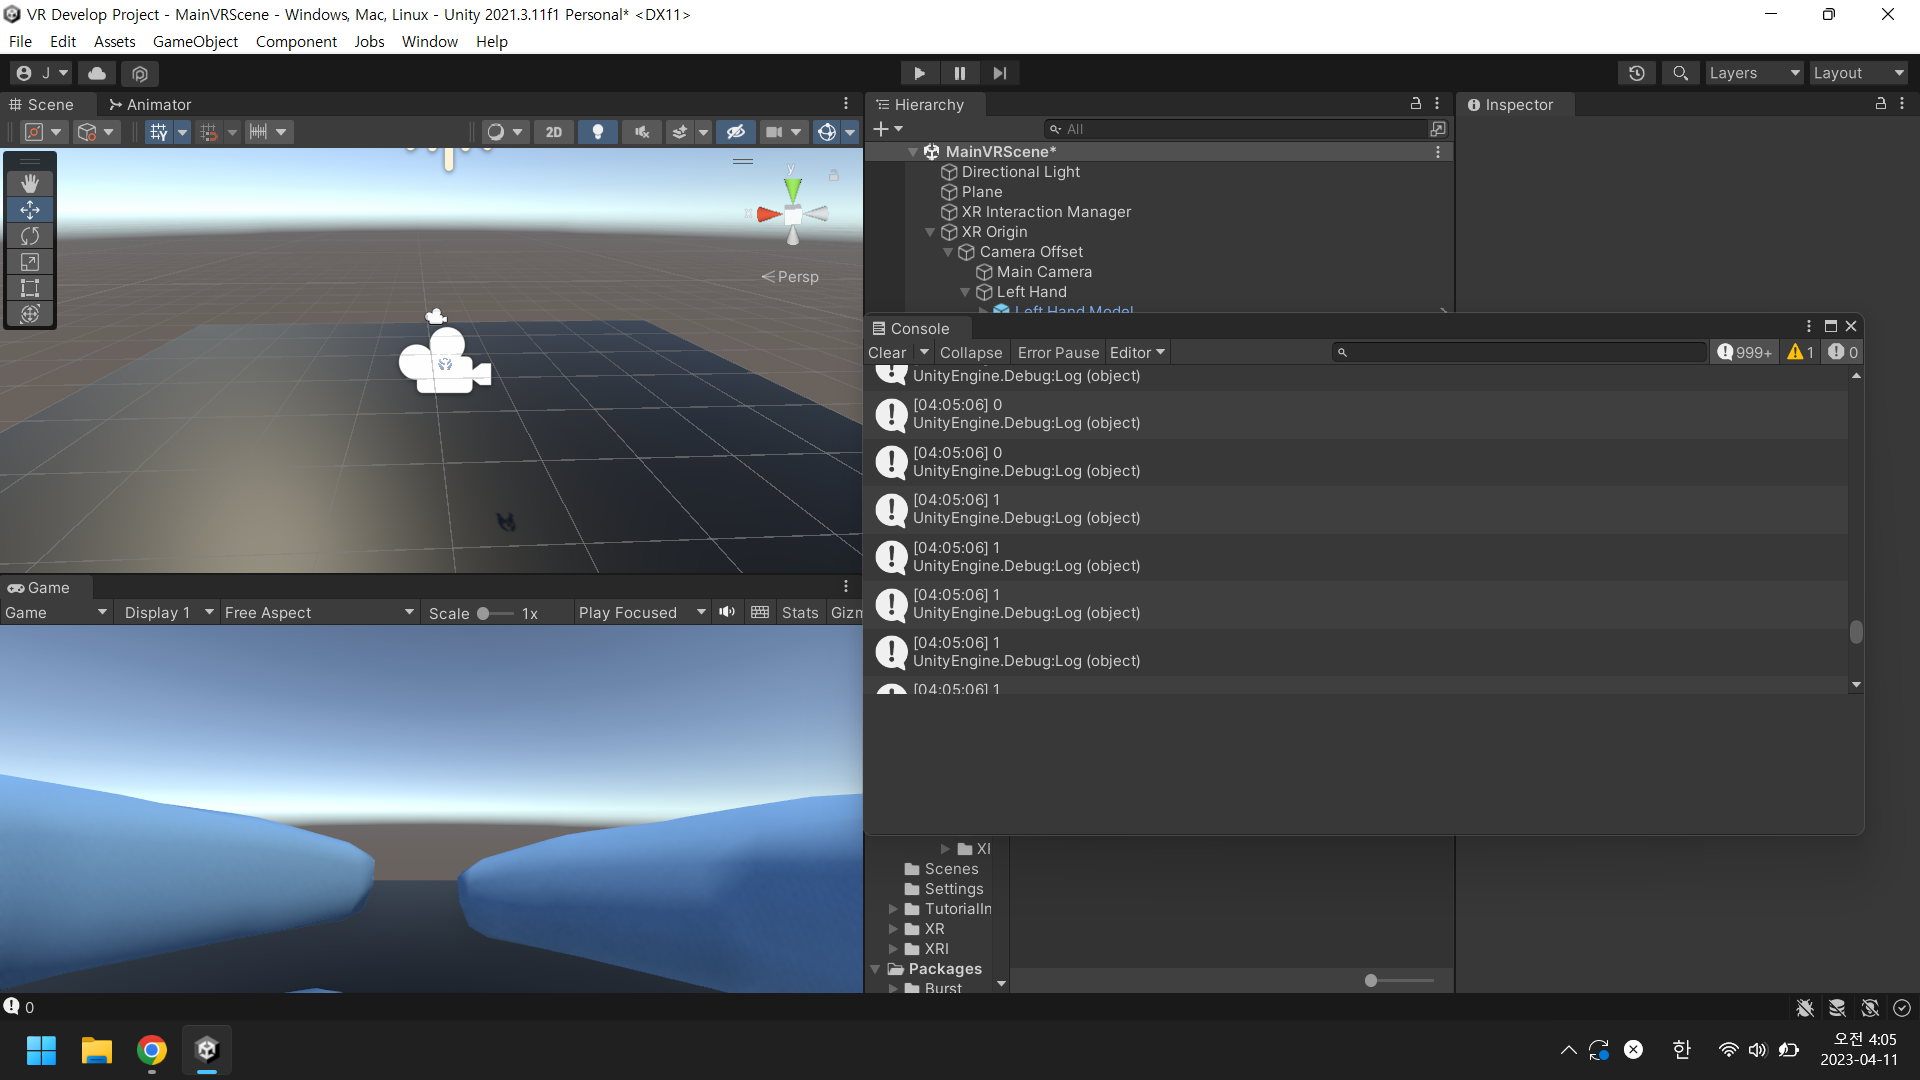The width and height of the screenshot is (1920, 1080).
Task: Open Hierarchy create plus button
Action: 887,129
